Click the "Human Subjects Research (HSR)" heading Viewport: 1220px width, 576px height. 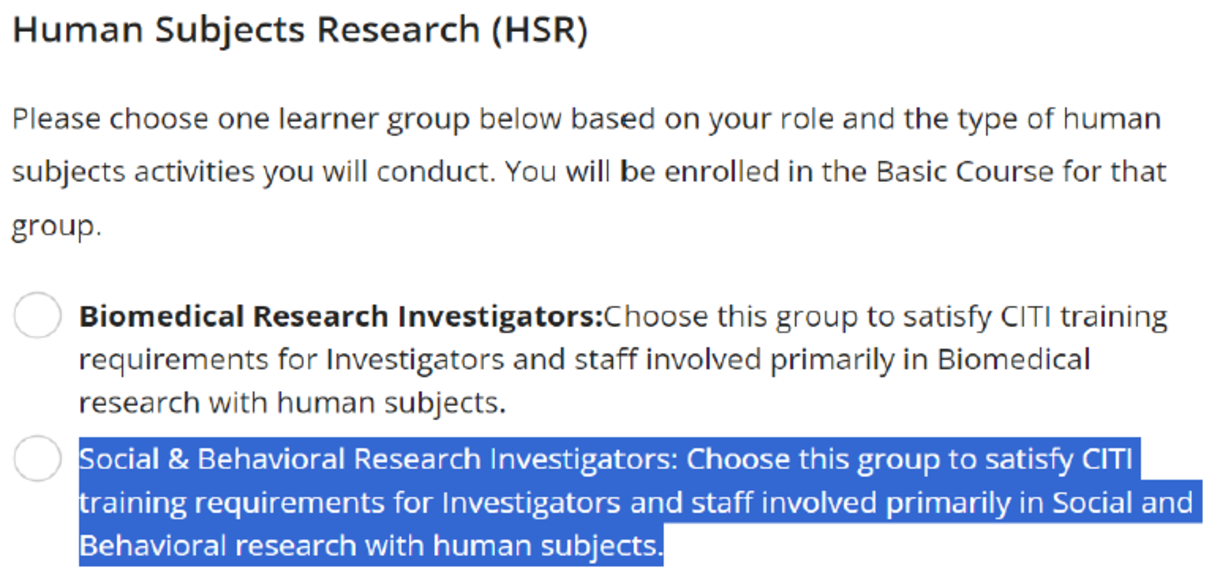(x=299, y=31)
